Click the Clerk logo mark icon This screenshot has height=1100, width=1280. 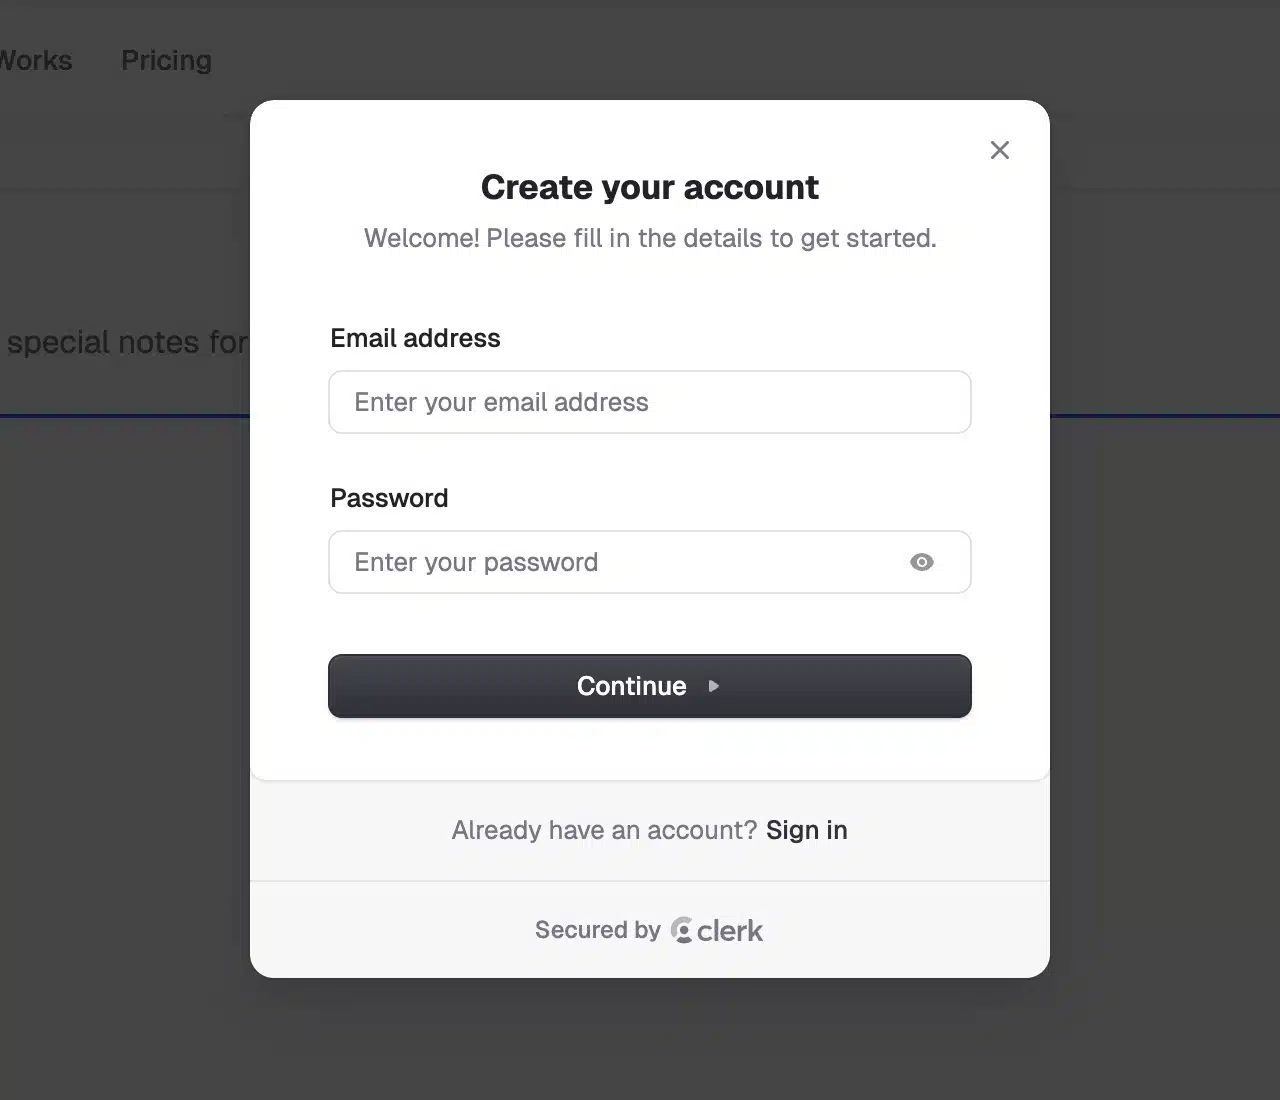click(x=682, y=930)
